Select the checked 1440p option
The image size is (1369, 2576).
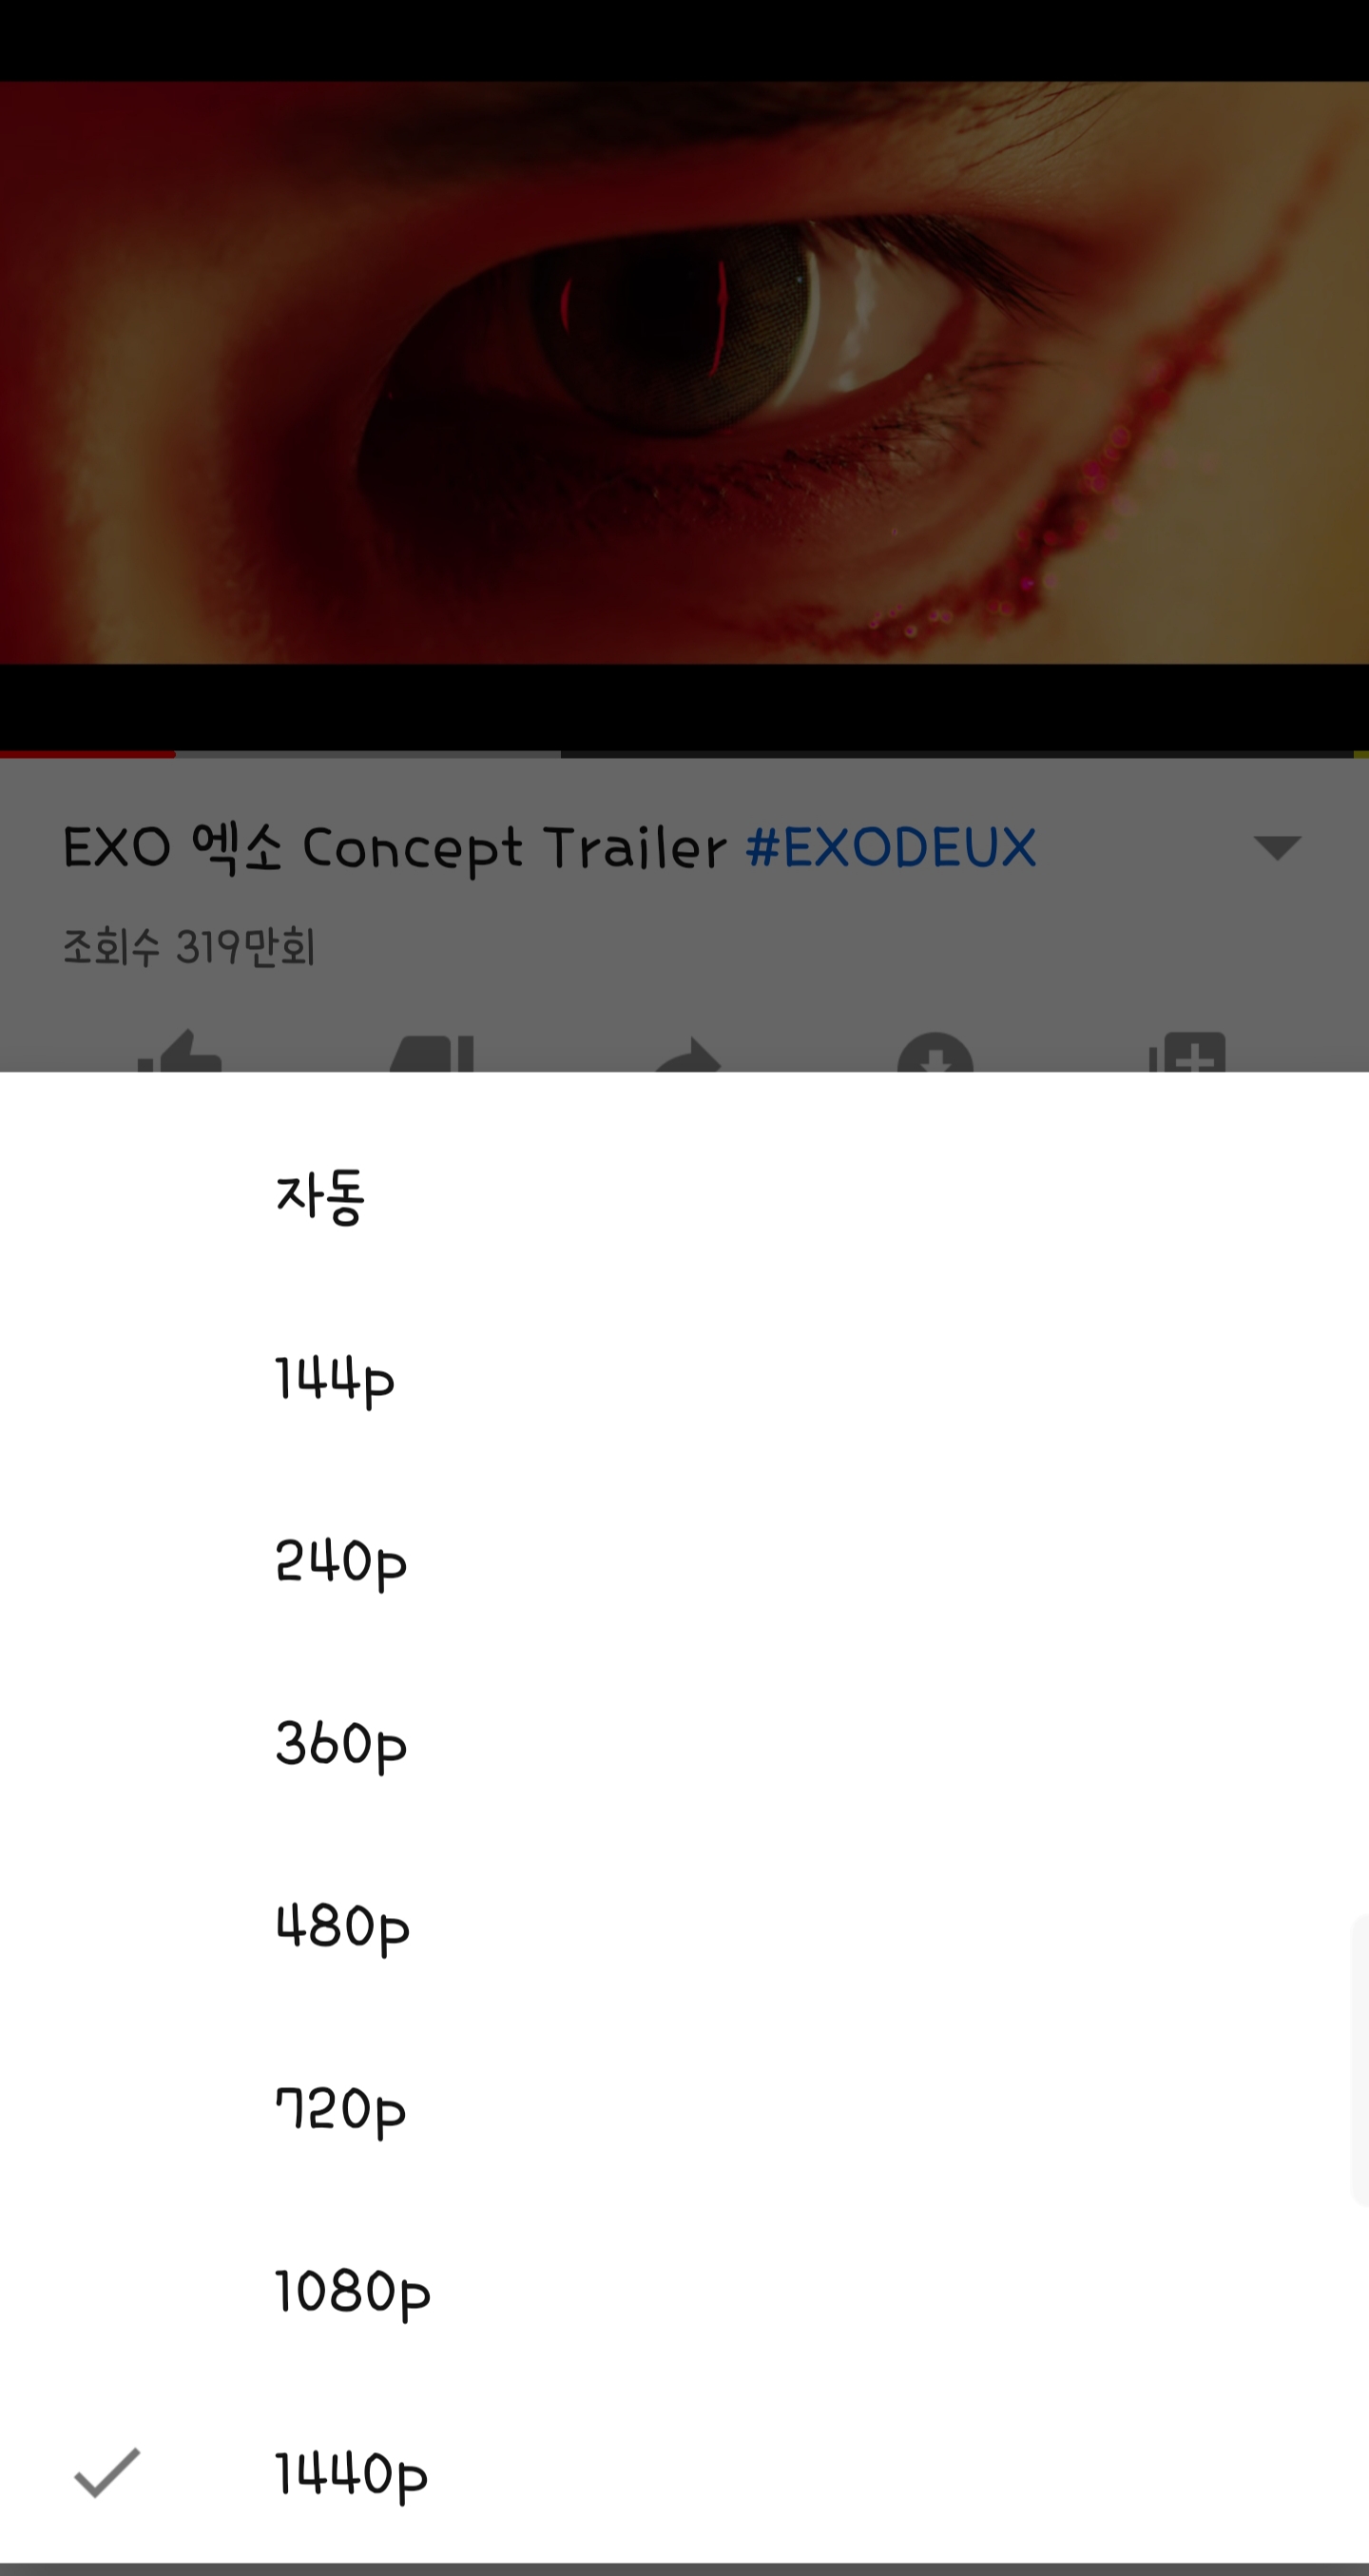tap(684, 2474)
